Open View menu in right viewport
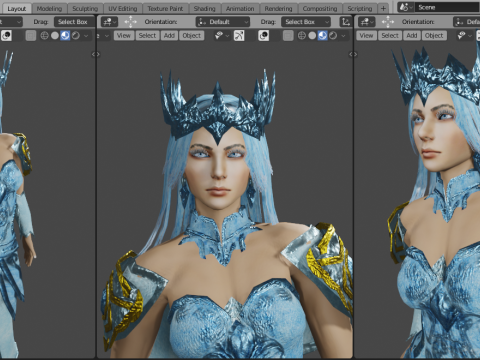The image size is (480, 360). pyautogui.click(x=366, y=35)
